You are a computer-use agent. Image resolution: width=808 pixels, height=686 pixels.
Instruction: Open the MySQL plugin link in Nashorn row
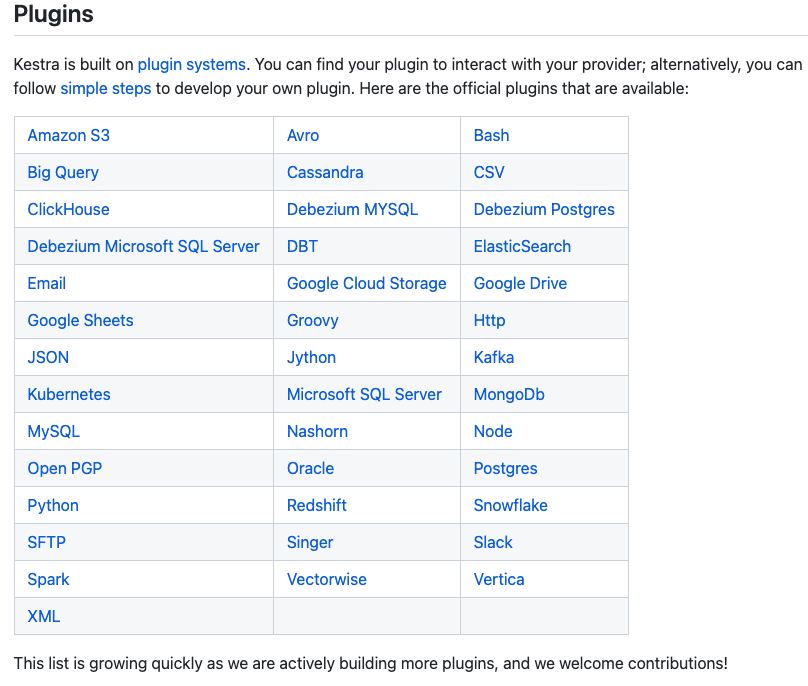coord(54,432)
